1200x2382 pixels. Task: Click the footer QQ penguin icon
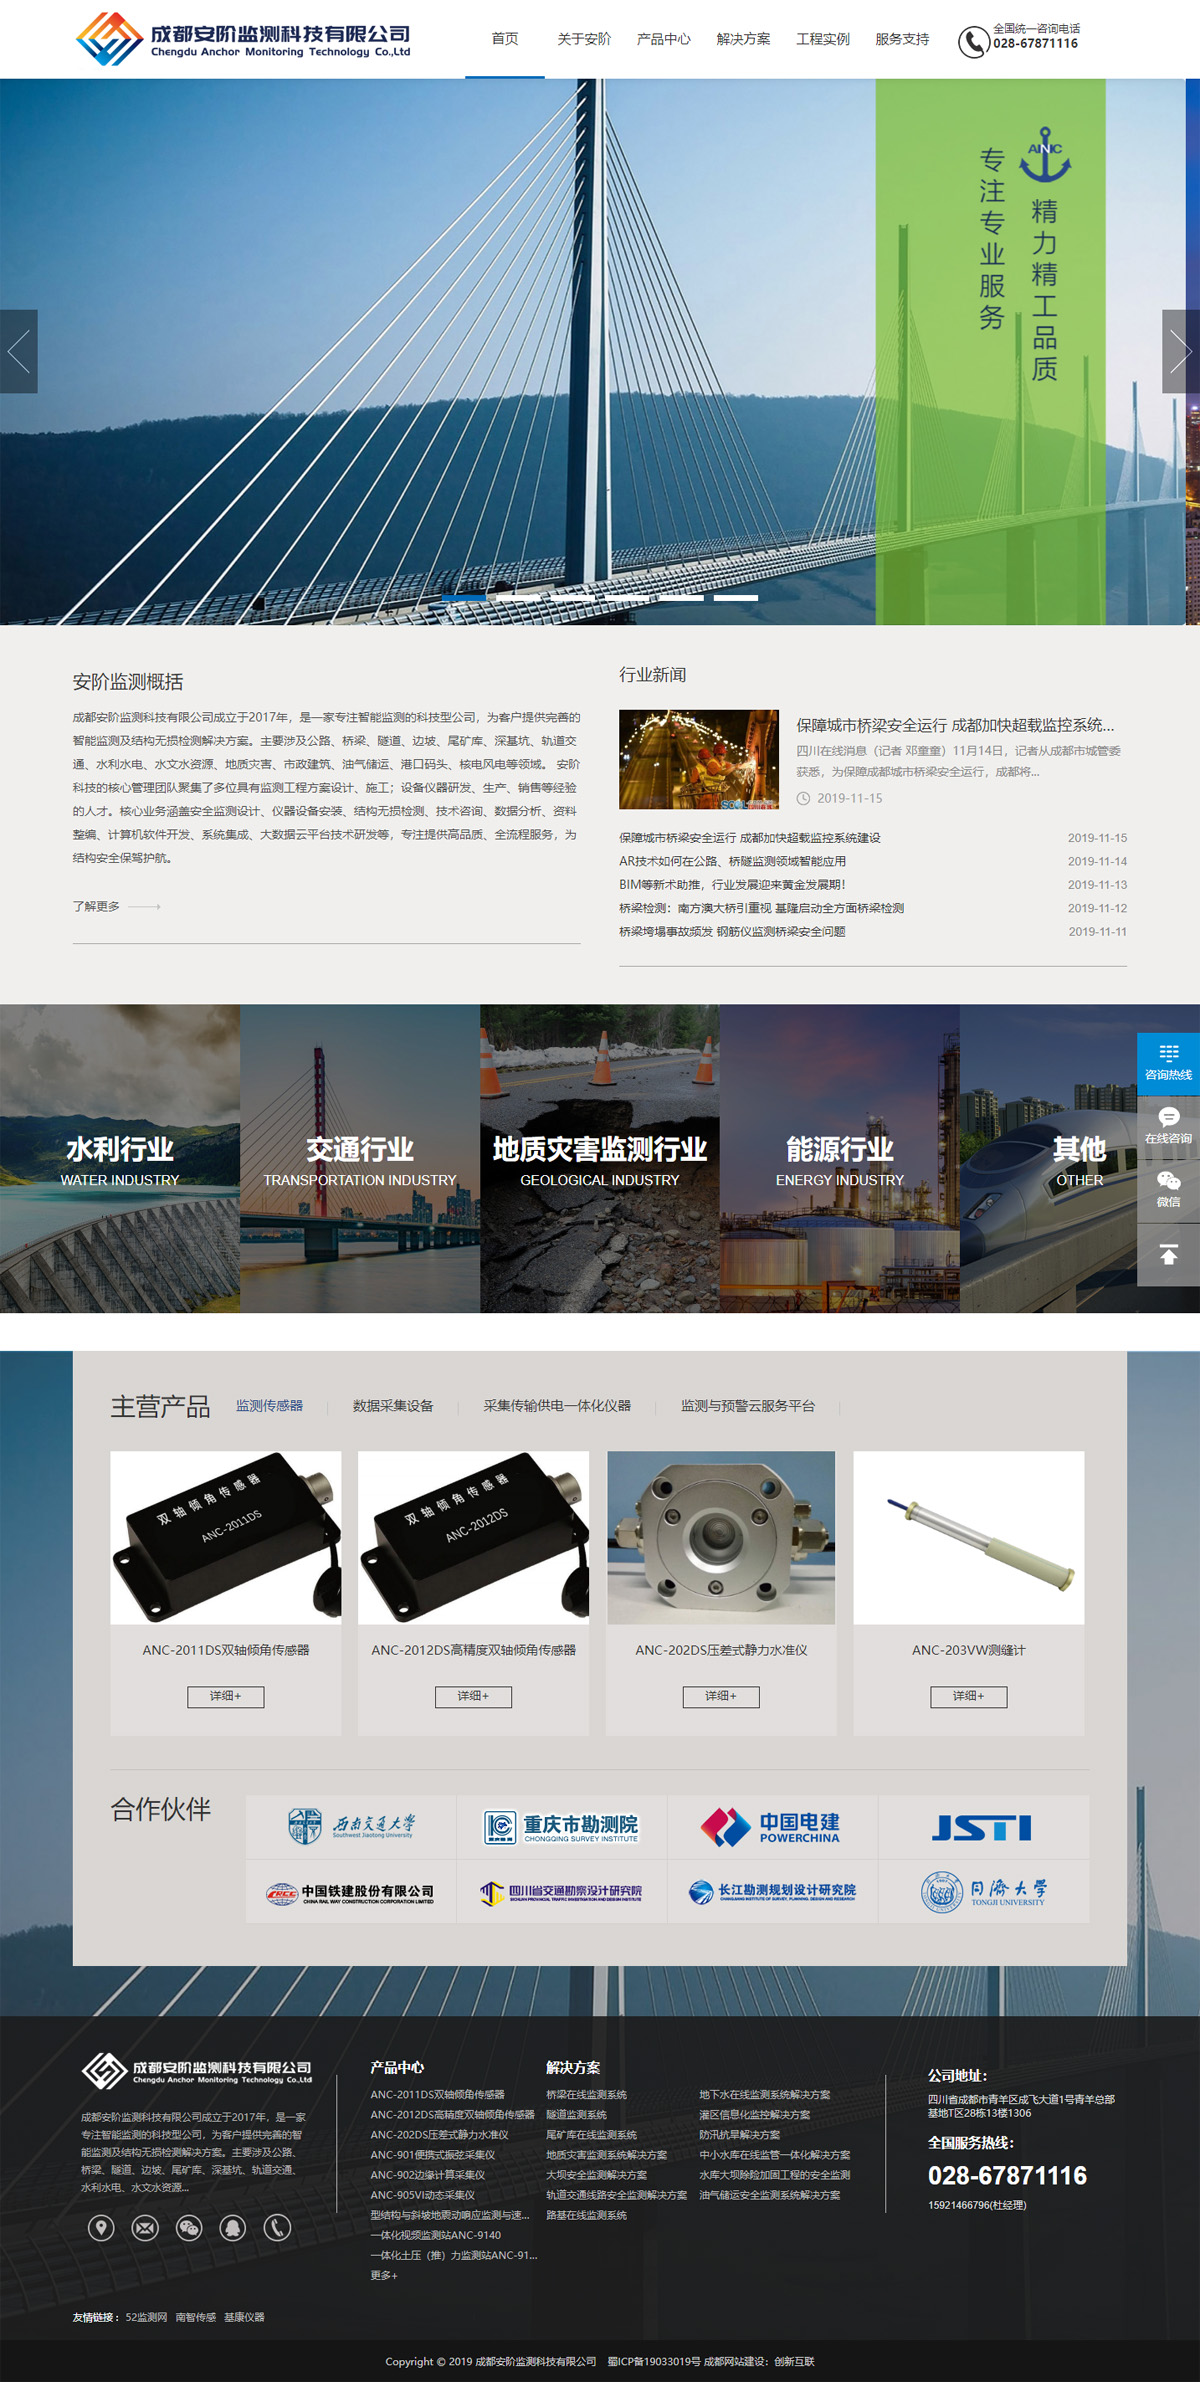coord(233,2227)
